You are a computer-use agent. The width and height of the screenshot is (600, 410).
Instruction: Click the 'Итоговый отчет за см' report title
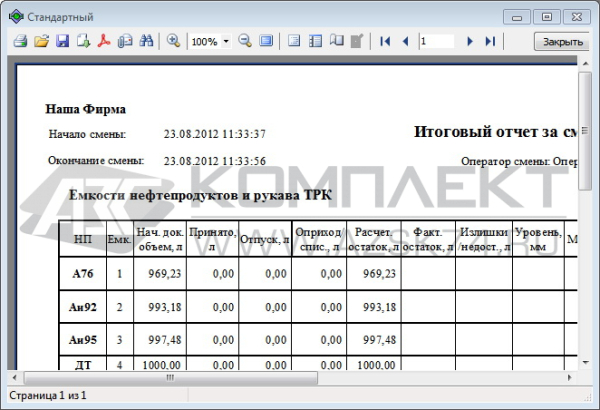pos(495,132)
